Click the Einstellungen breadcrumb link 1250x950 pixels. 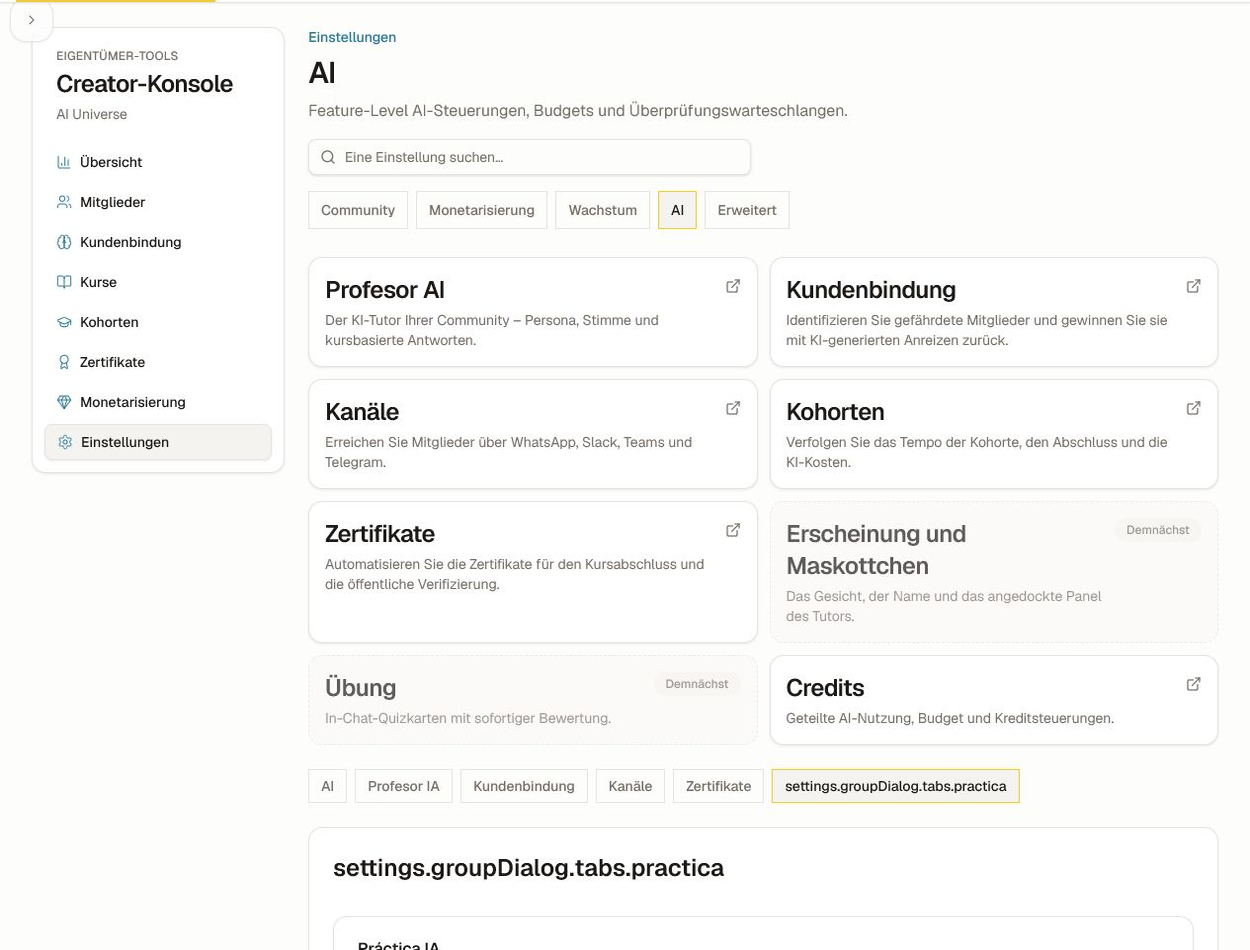352,37
